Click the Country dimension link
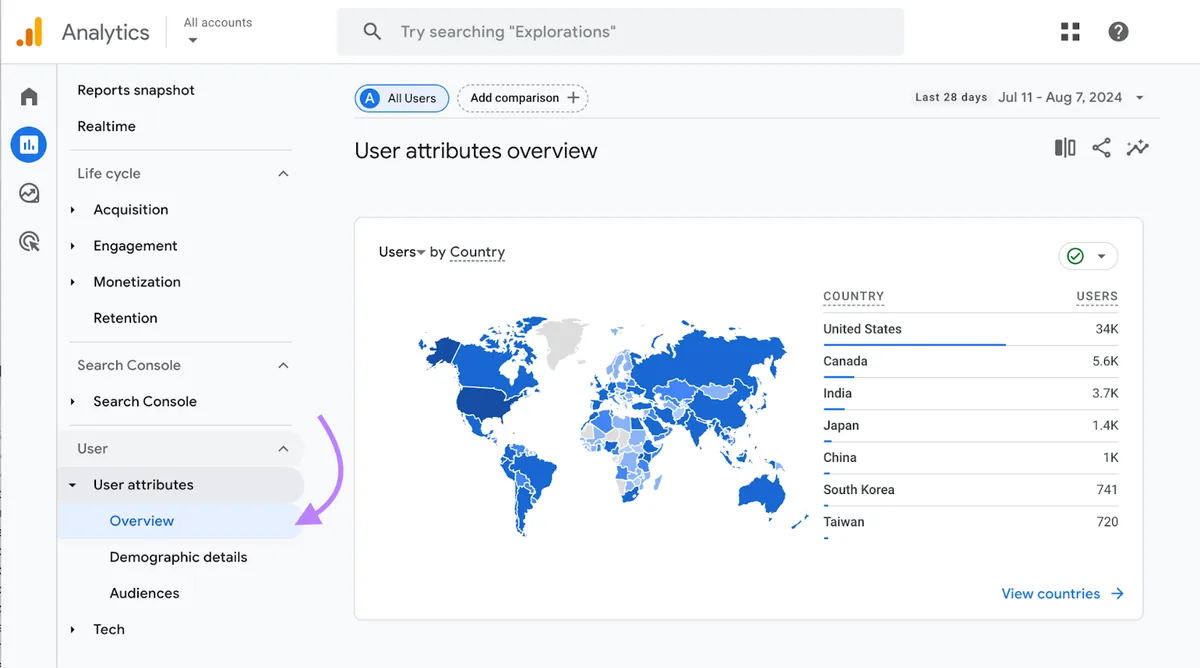Viewport: 1200px width, 668px height. click(x=477, y=252)
